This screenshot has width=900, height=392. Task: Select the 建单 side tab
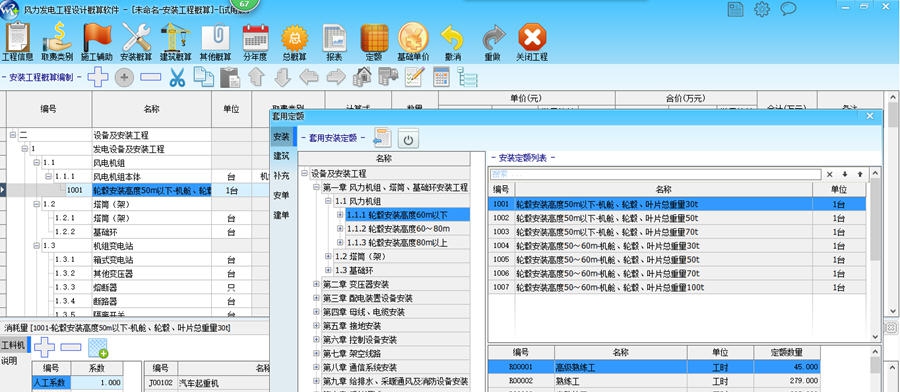click(281, 215)
